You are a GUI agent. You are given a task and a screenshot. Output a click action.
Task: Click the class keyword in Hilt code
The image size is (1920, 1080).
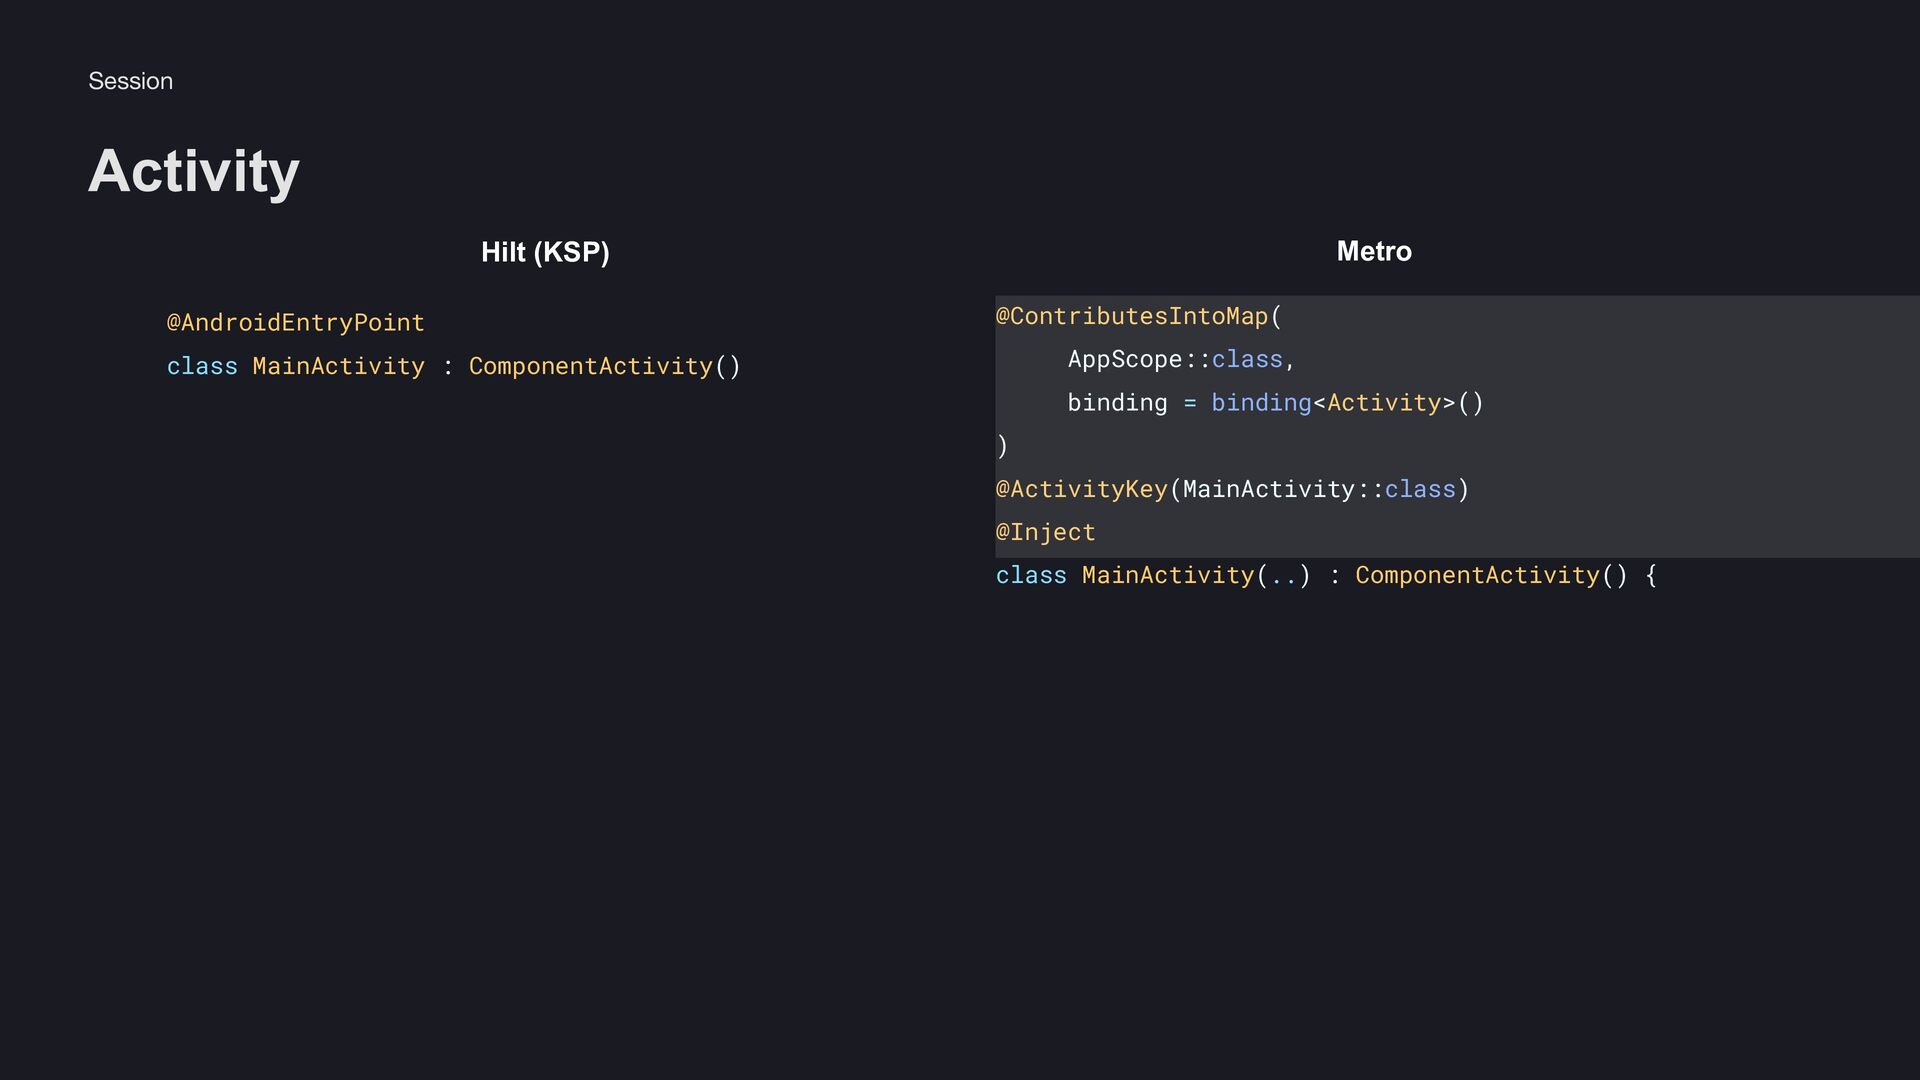click(202, 366)
